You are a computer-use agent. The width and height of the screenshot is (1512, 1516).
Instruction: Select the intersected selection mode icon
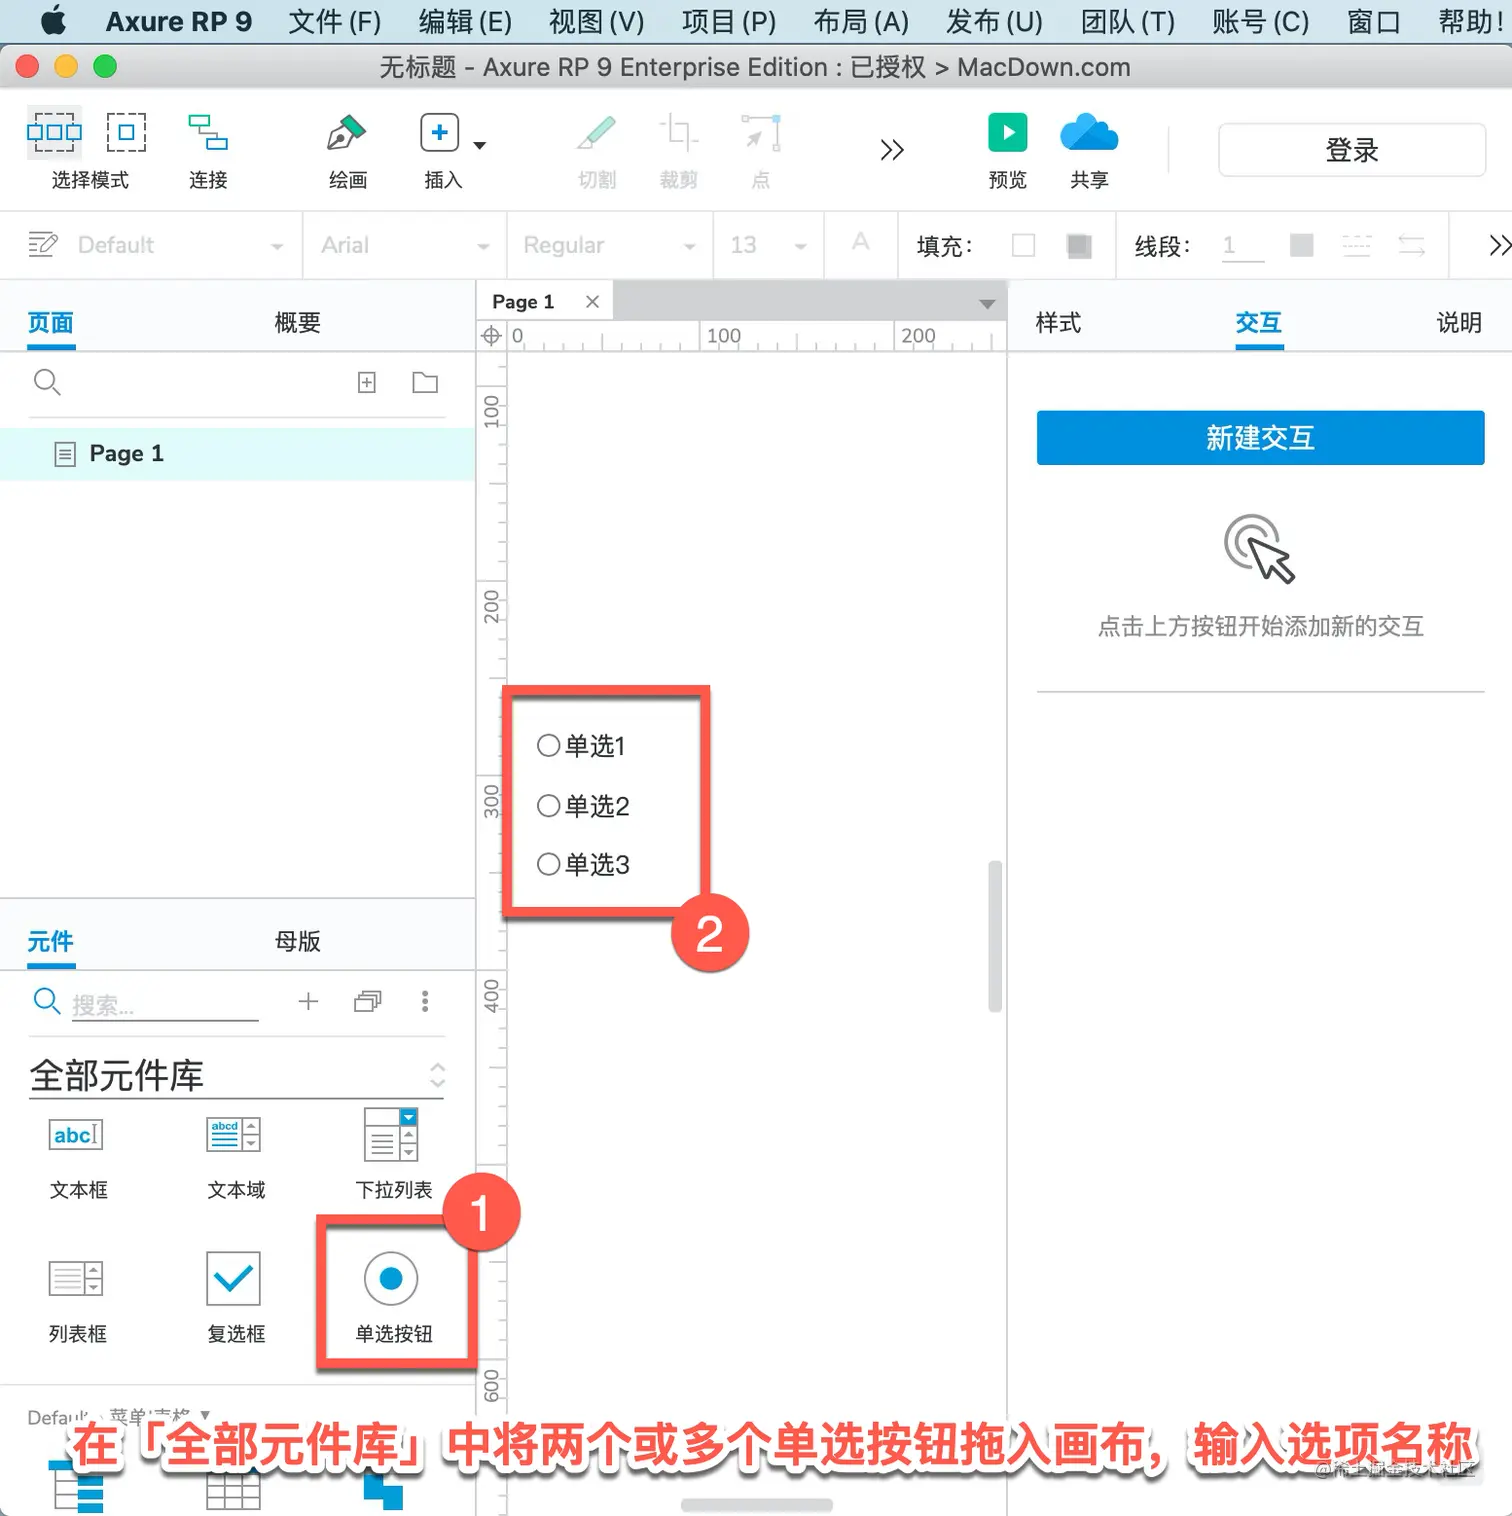click(54, 132)
